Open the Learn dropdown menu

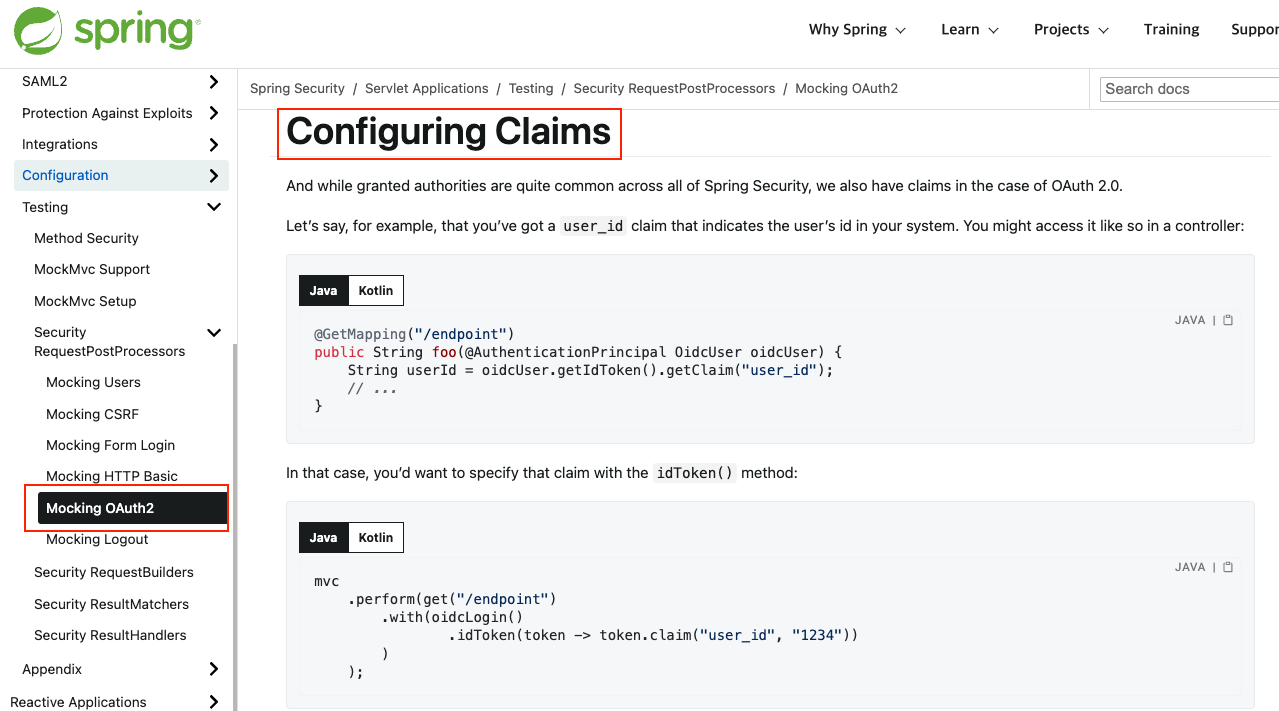coord(970,30)
